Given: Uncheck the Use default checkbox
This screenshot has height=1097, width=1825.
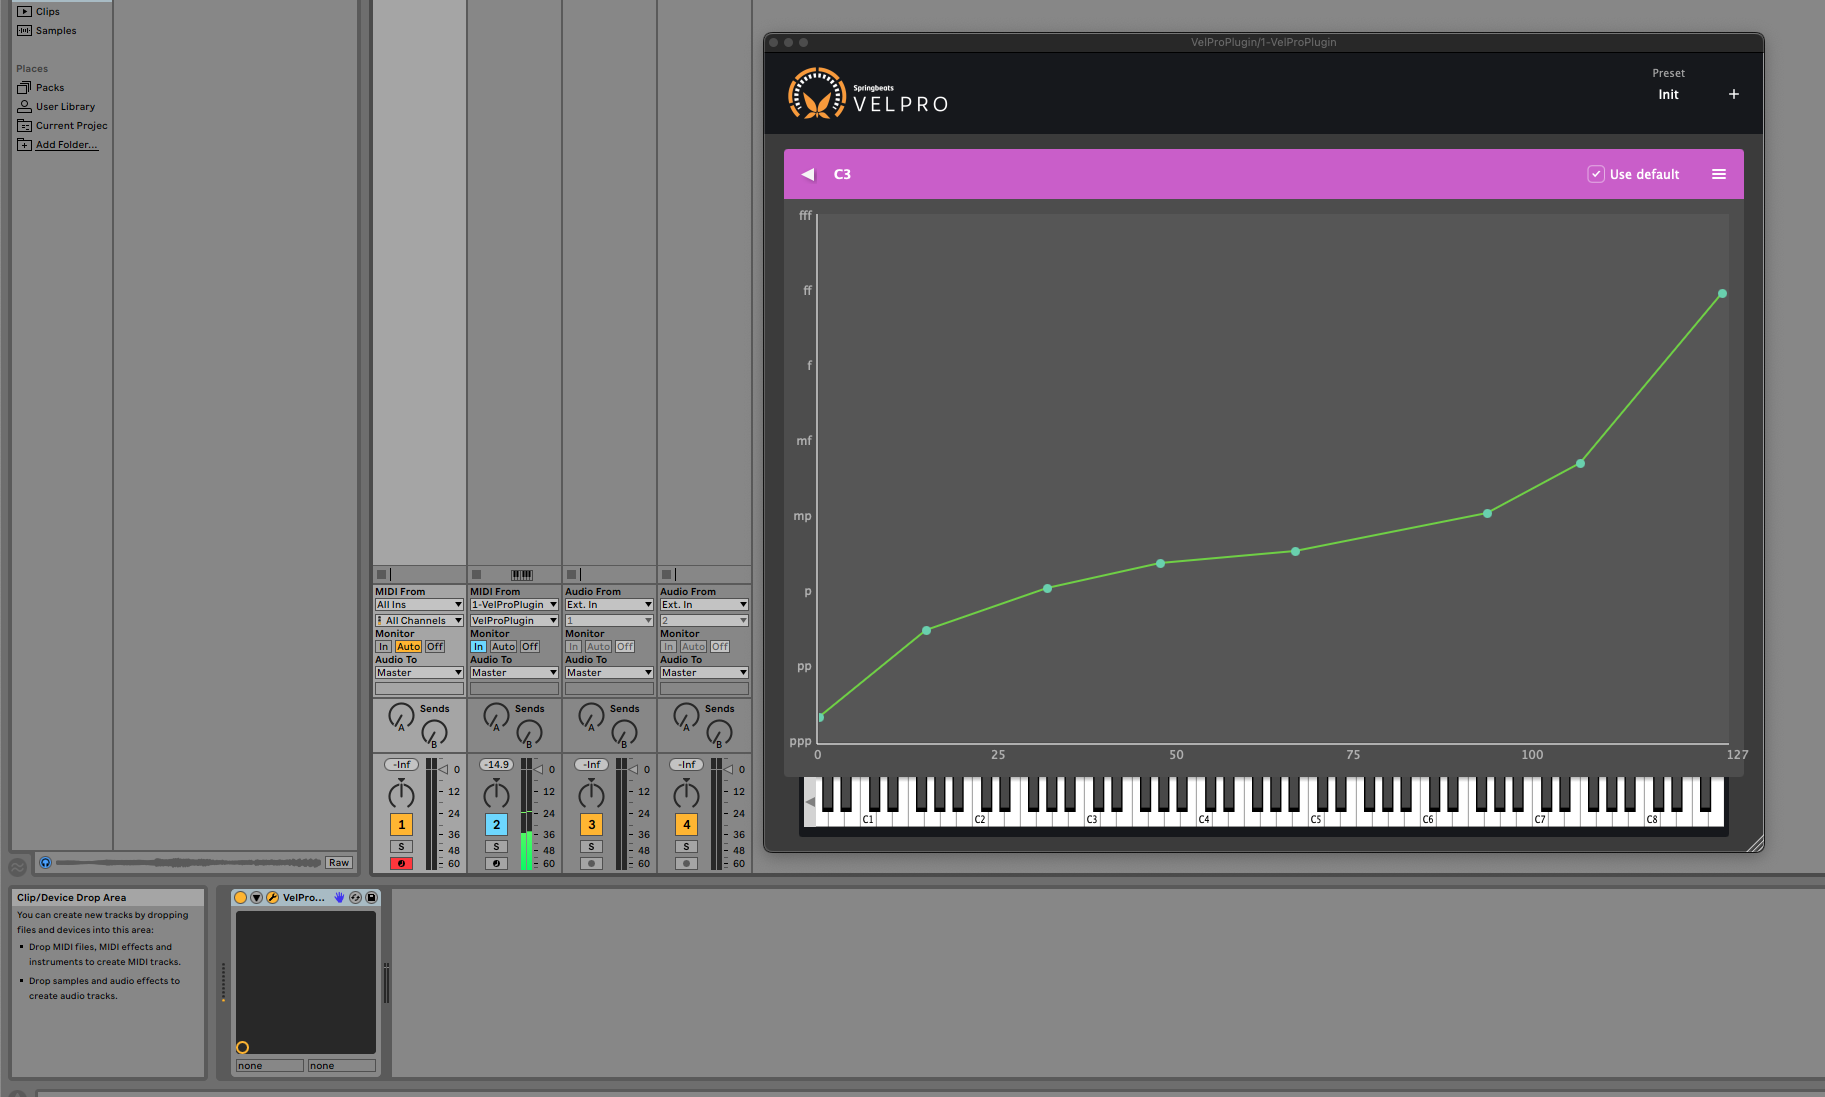Looking at the screenshot, I should tap(1596, 173).
